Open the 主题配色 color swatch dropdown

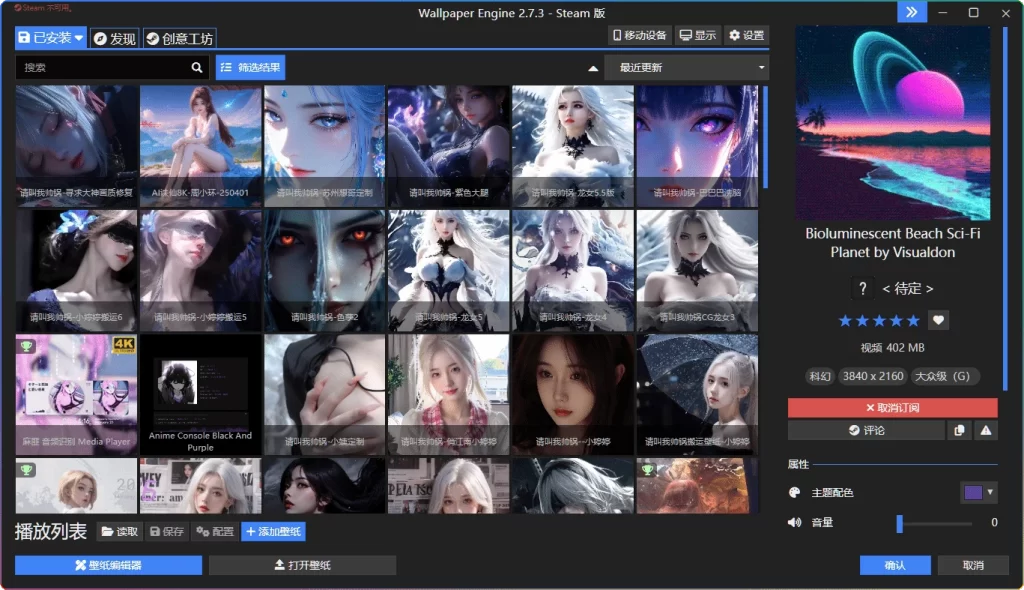tap(978, 492)
